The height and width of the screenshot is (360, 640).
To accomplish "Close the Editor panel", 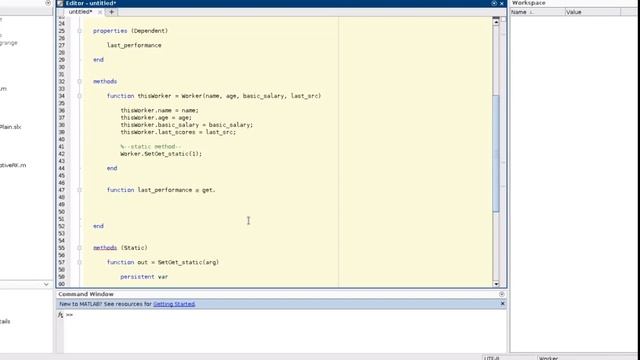I will click(x=502, y=3).
